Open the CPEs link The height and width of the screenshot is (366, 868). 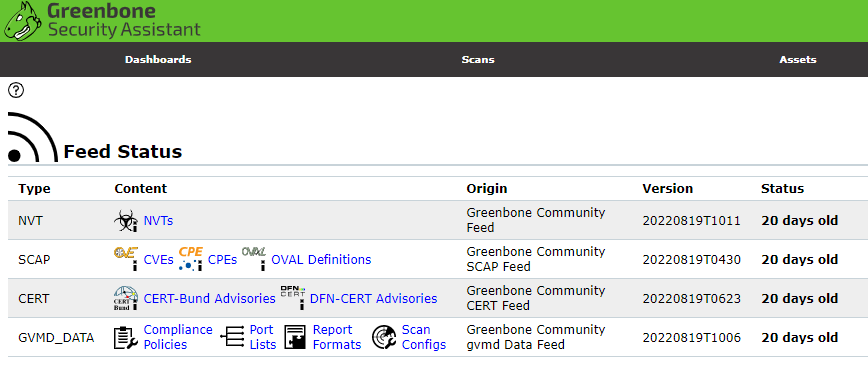[x=223, y=260]
